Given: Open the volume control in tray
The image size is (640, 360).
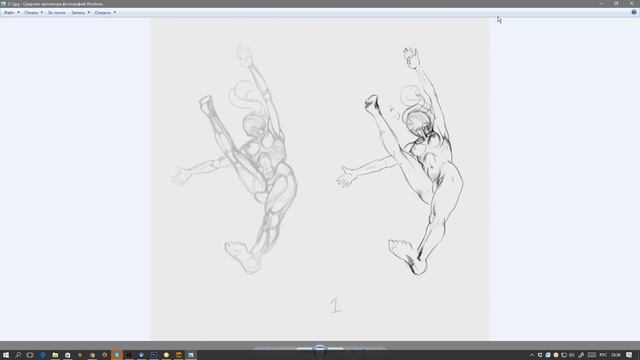Looking at the screenshot, I should [572, 355].
